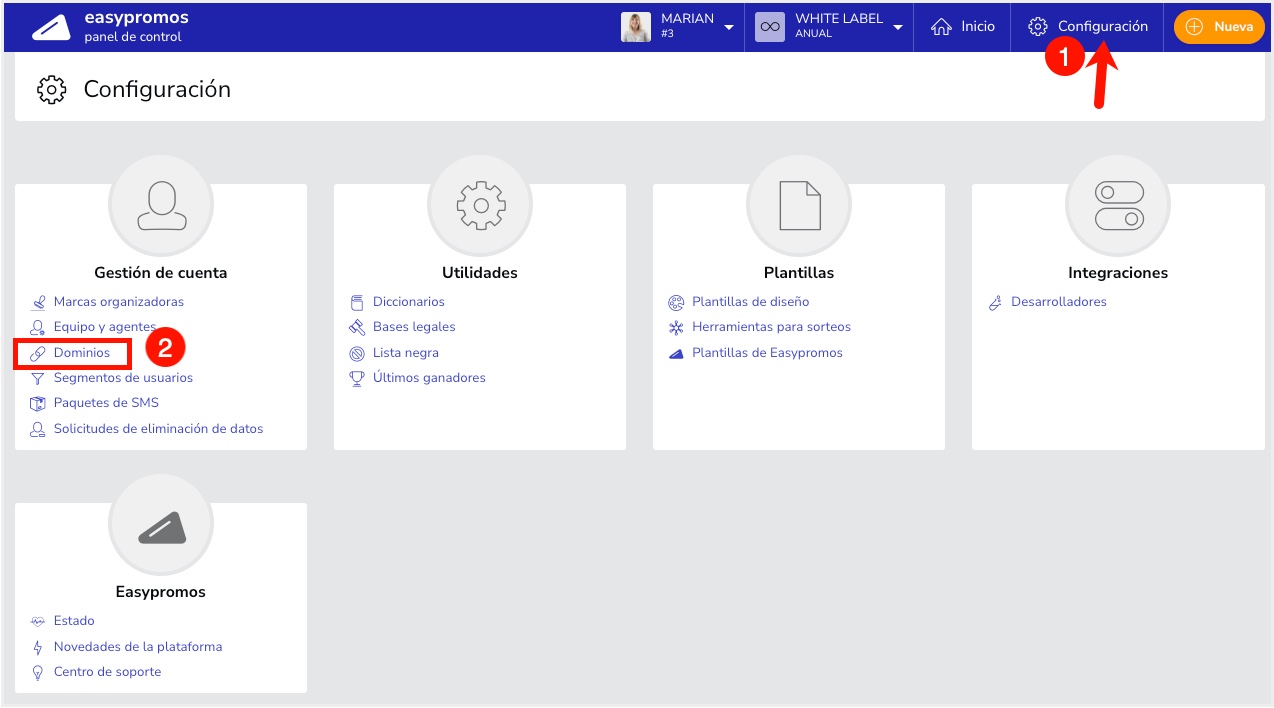Click the Utilidades heading
1274x708 pixels.
480,273
